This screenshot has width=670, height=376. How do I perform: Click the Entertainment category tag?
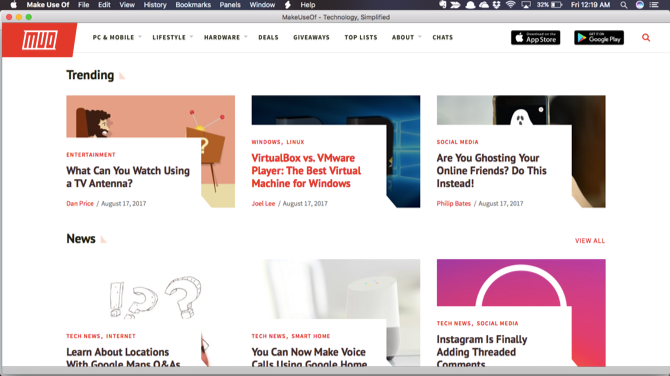tap(91, 155)
